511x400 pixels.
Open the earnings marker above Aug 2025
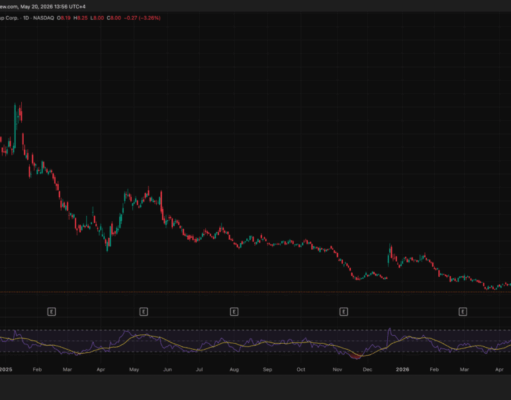click(x=234, y=312)
